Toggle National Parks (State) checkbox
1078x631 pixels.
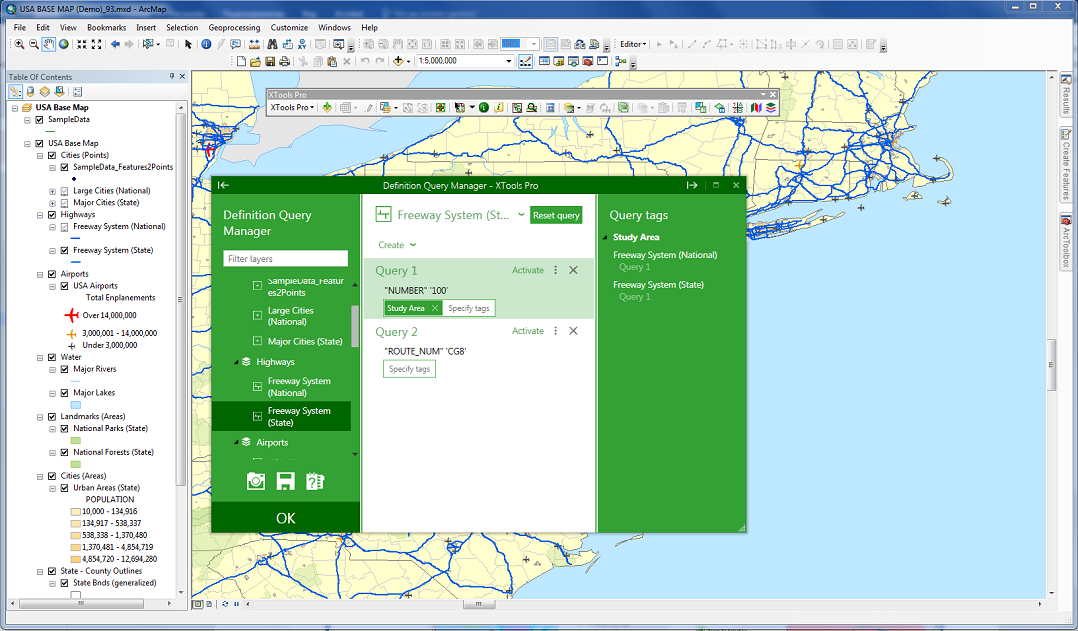(x=65, y=428)
